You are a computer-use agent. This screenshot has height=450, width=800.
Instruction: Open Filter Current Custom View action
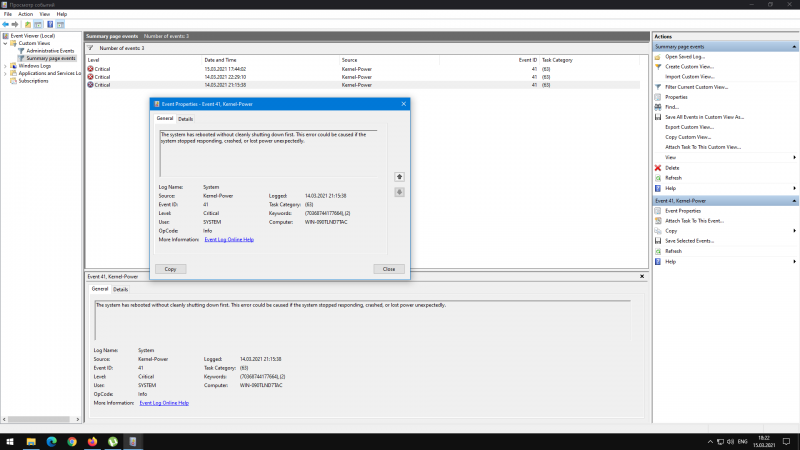click(697, 87)
